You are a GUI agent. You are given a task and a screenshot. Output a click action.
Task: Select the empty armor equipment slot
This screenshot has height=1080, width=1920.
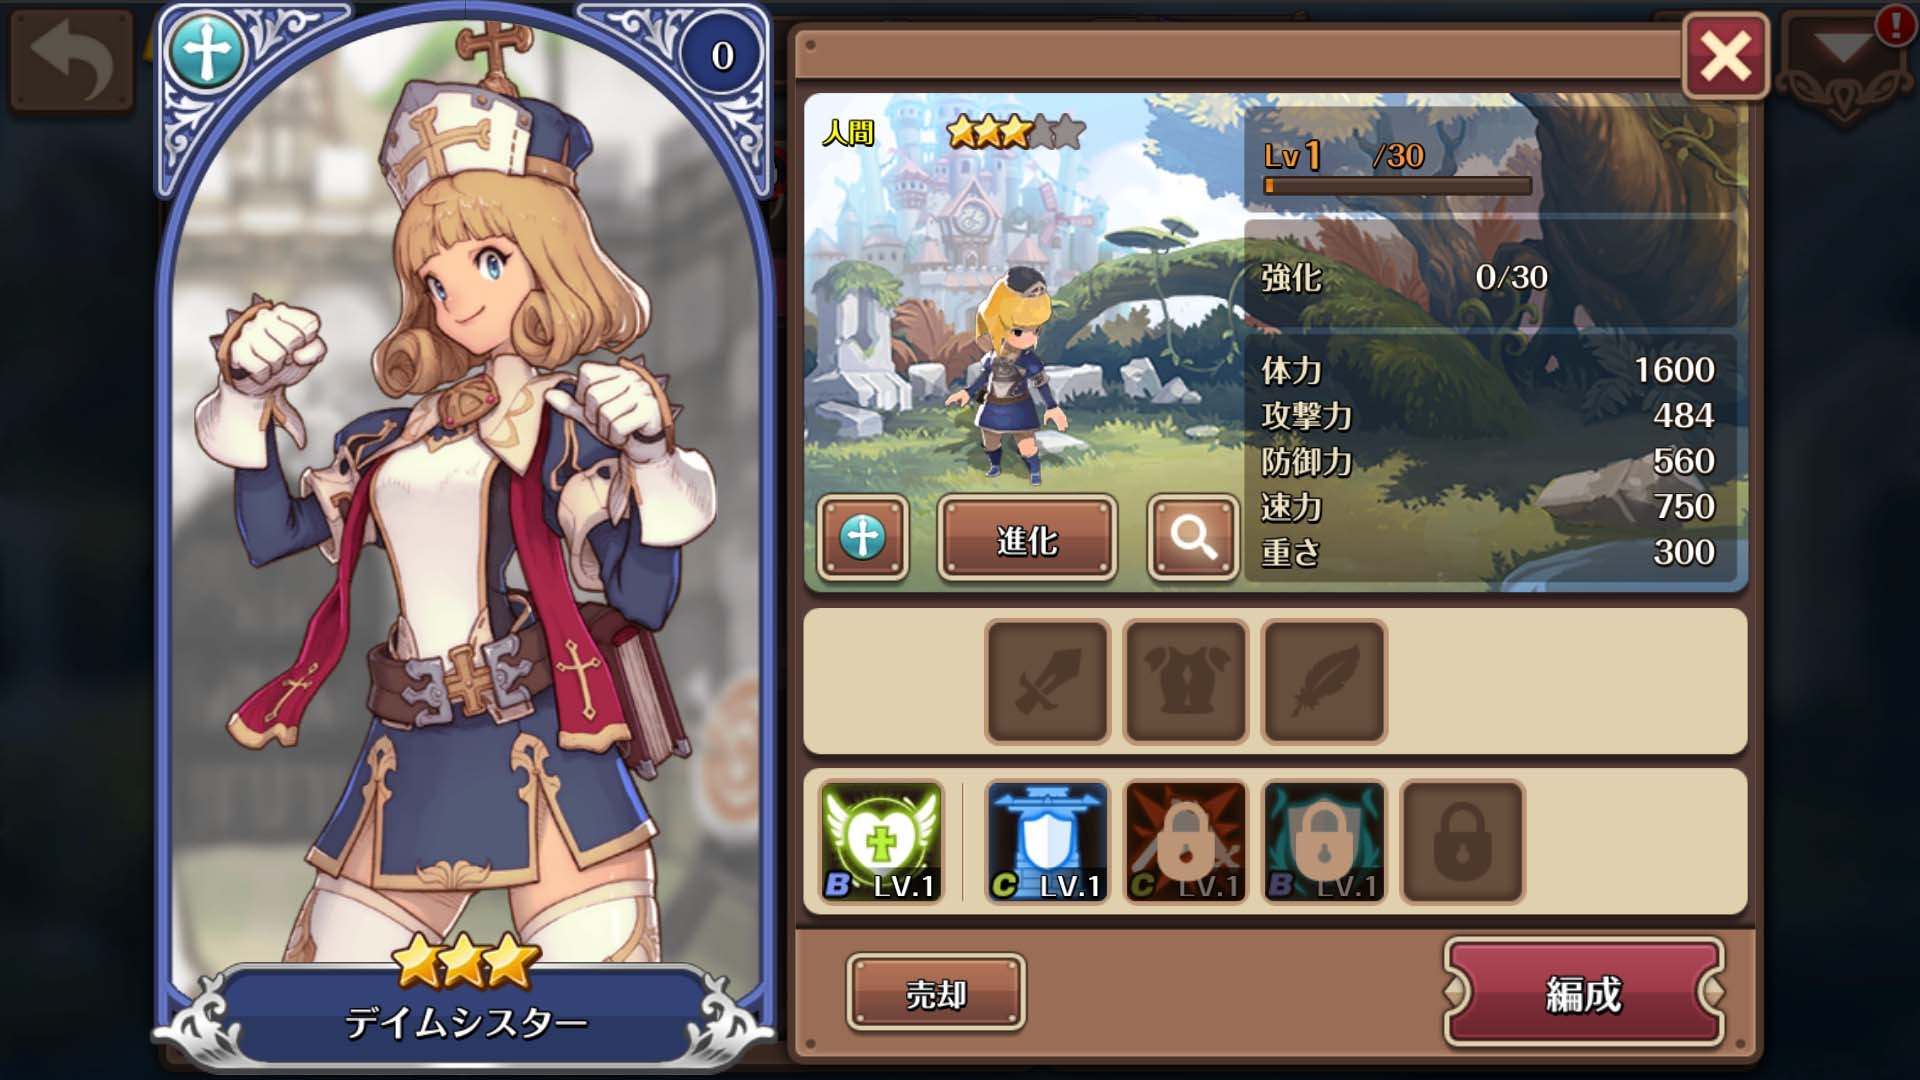tap(1185, 682)
